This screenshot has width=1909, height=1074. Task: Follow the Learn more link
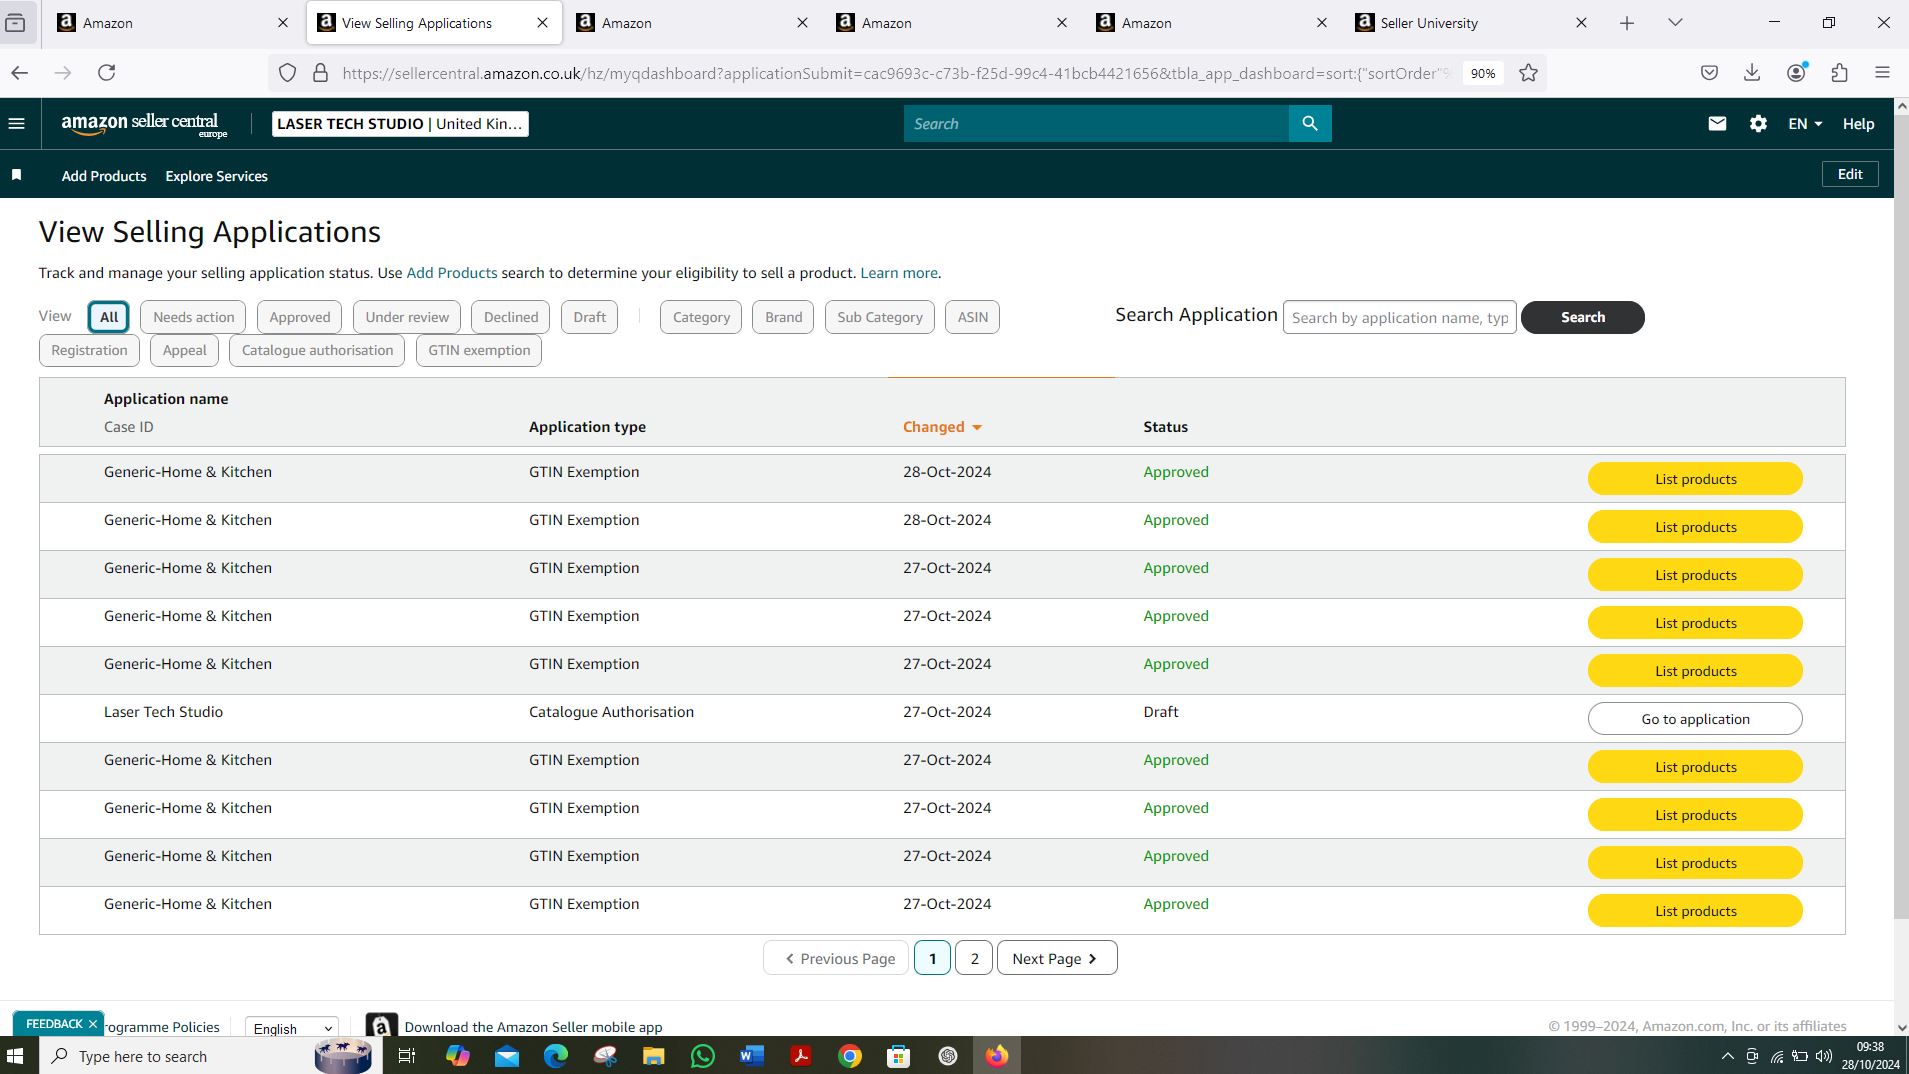(899, 273)
